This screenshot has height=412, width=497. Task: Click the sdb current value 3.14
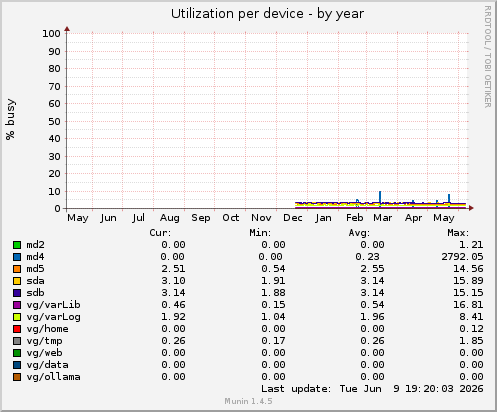click(173, 293)
